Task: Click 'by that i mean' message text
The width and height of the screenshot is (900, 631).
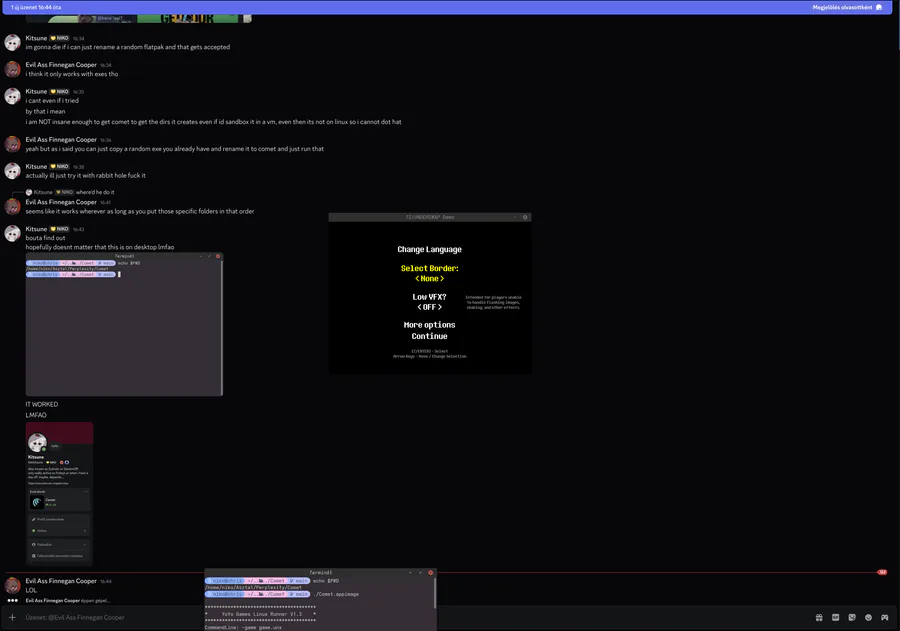Action: click(x=45, y=111)
